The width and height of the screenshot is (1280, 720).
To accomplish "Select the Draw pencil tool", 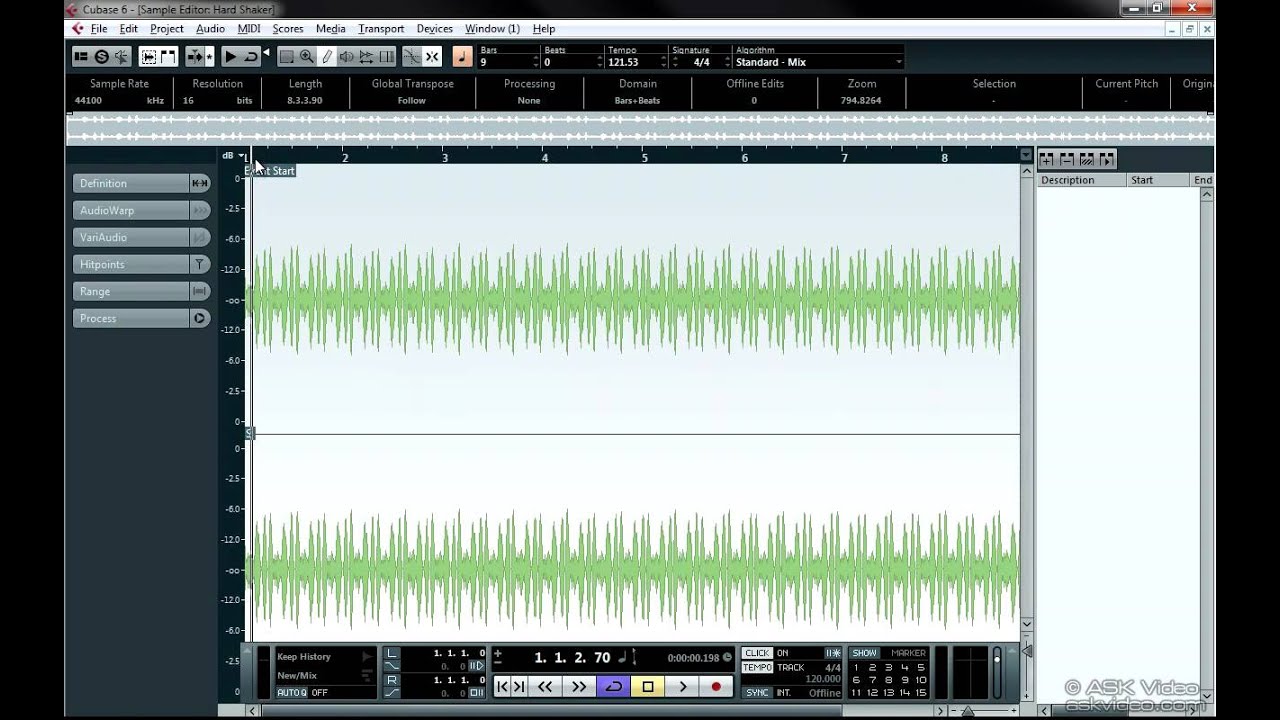I will click(326, 57).
